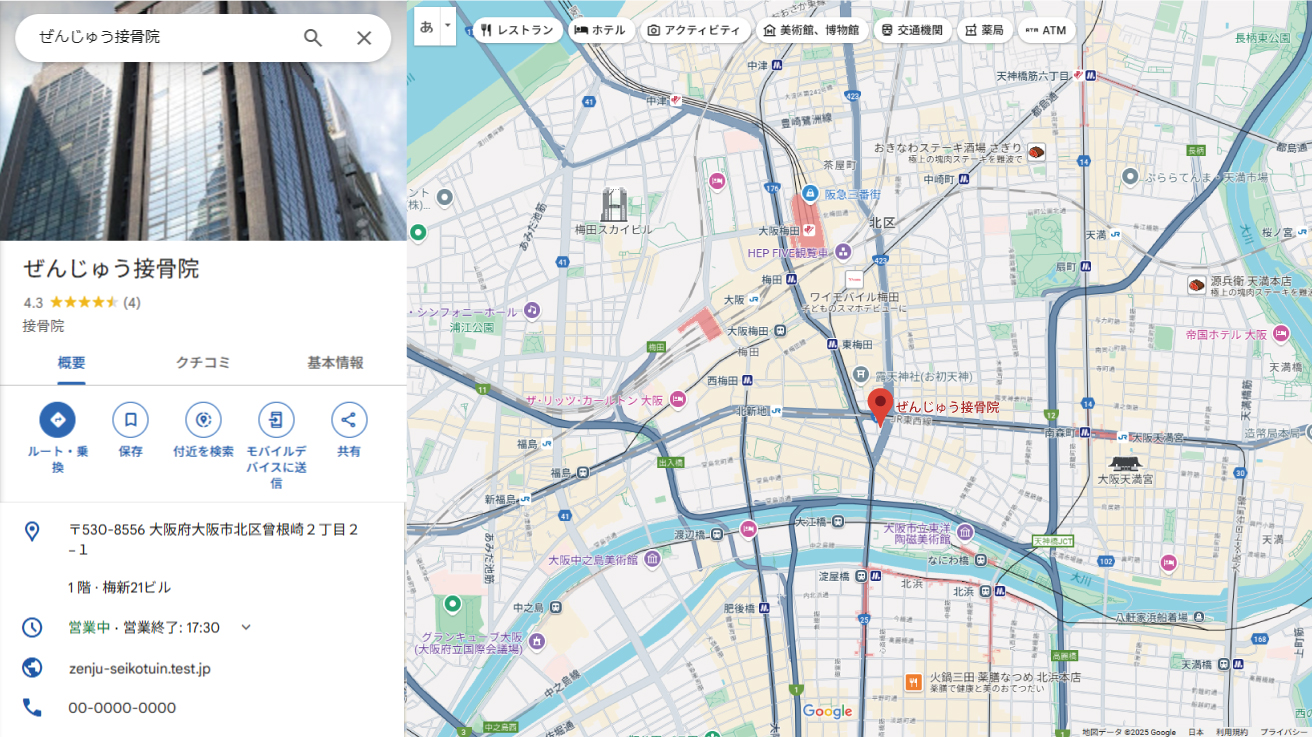Toggle the 薬局 filter chip
Screen dimensions: 1312x737
pyautogui.click(x=984, y=30)
